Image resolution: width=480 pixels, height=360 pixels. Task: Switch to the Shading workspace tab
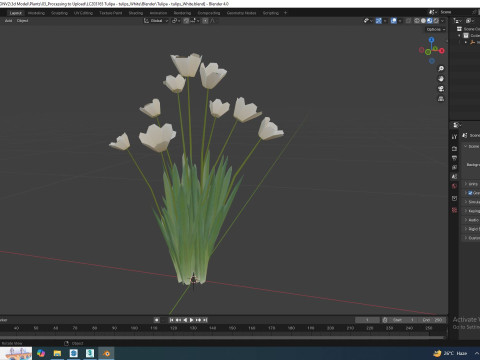coord(136,13)
